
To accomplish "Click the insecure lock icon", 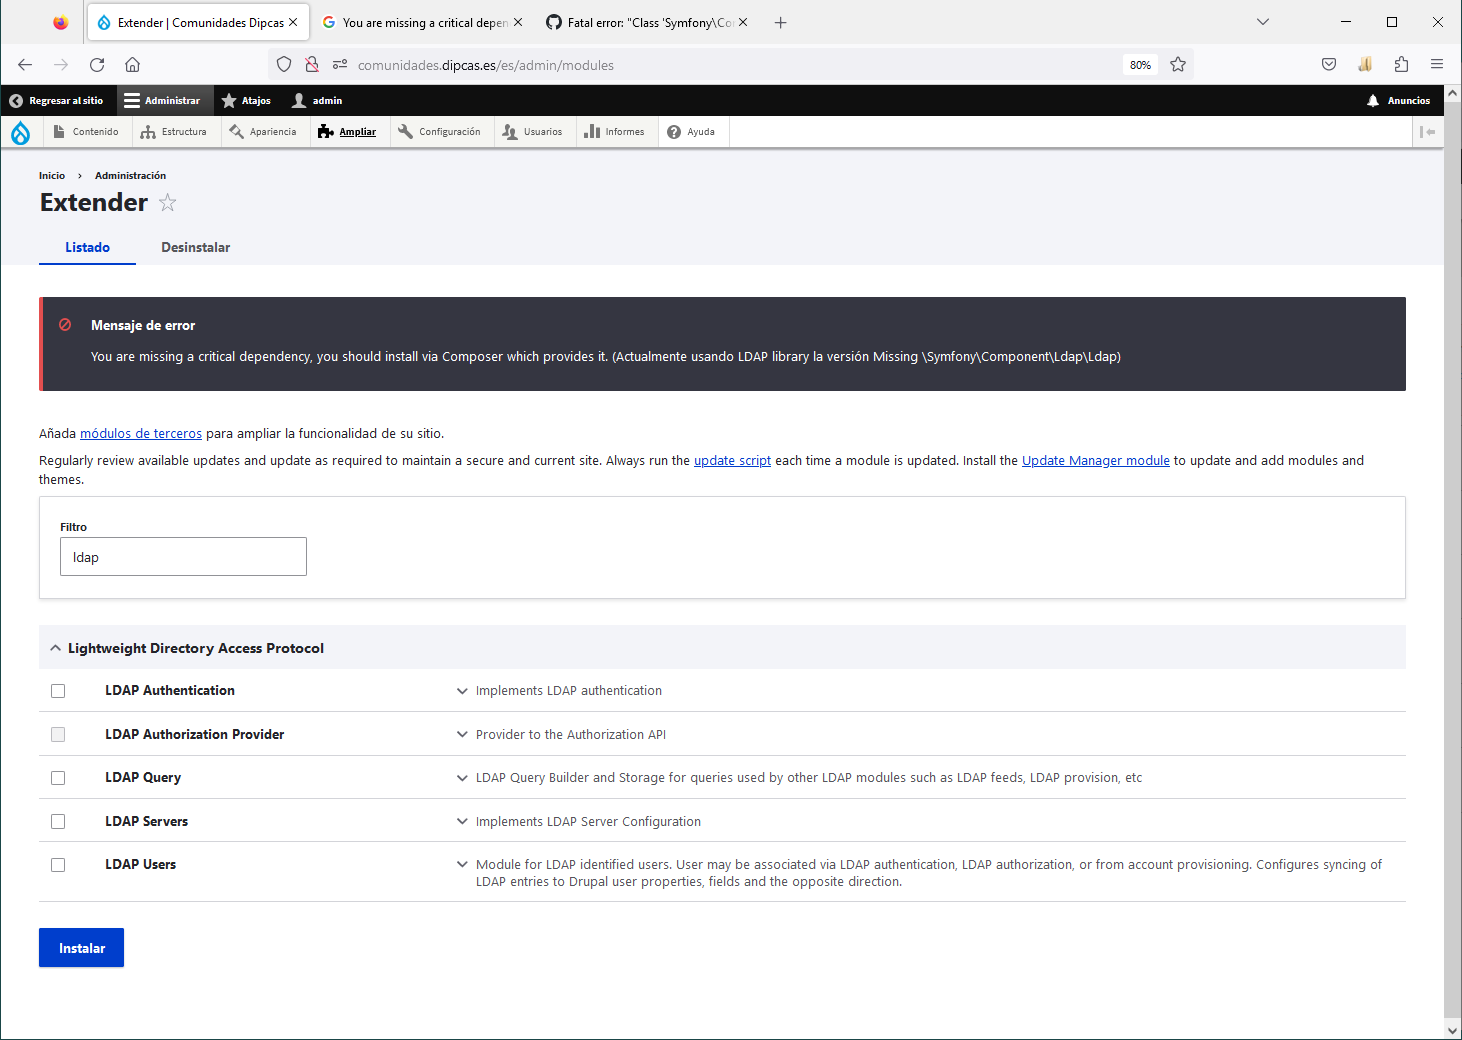I will (312, 65).
